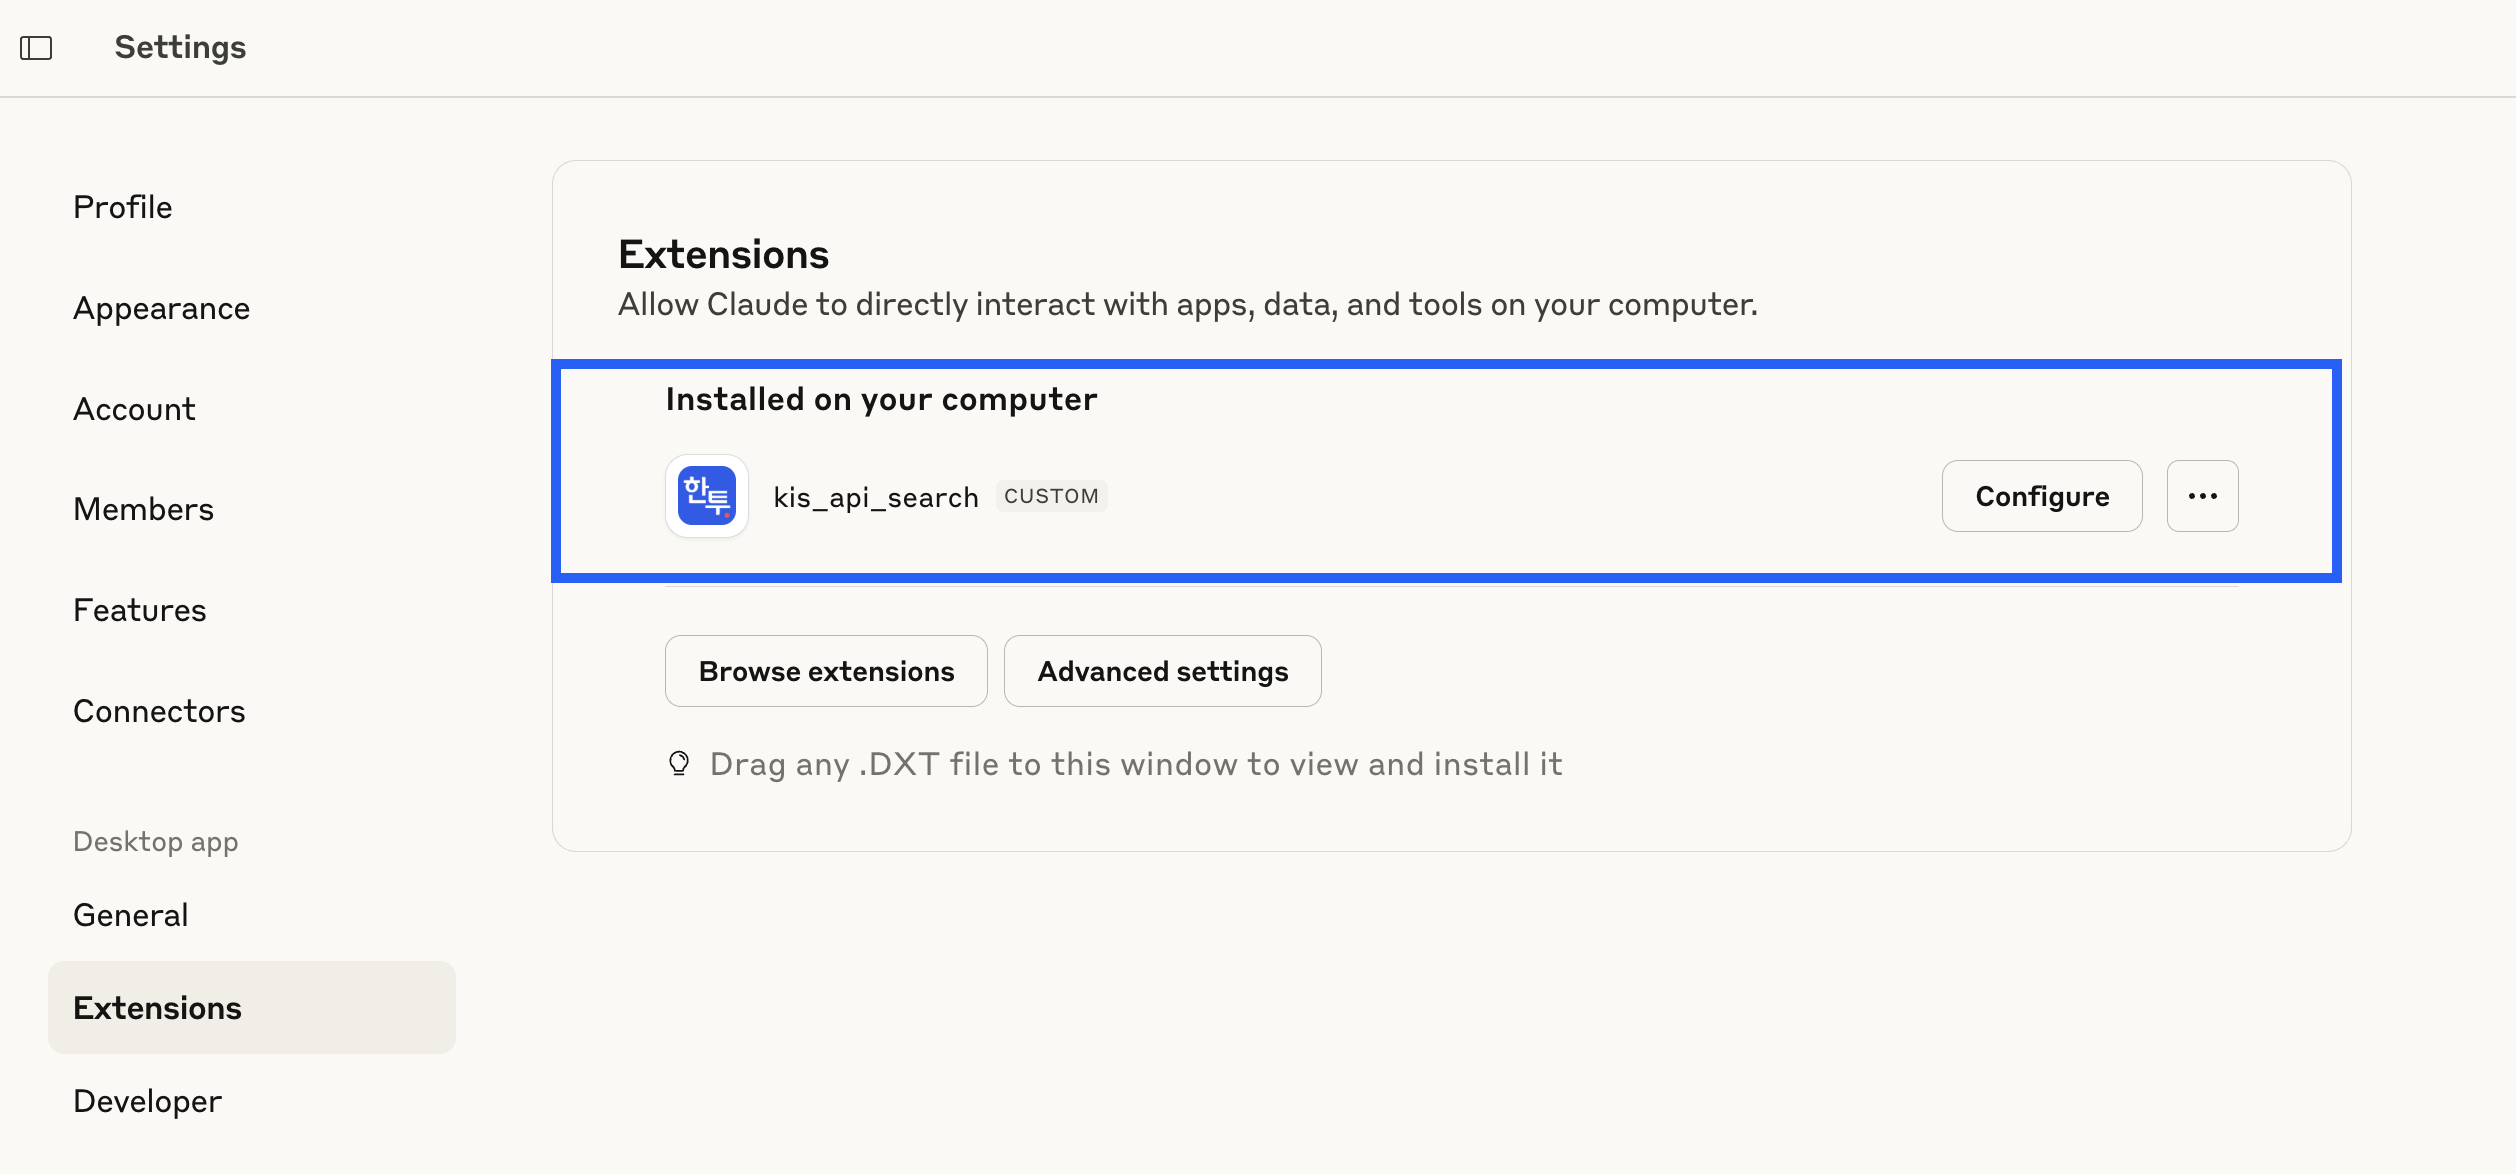Click the kis_api_search extension icon
The height and width of the screenshot is (1174, 2516).
[x=707, y=496]
